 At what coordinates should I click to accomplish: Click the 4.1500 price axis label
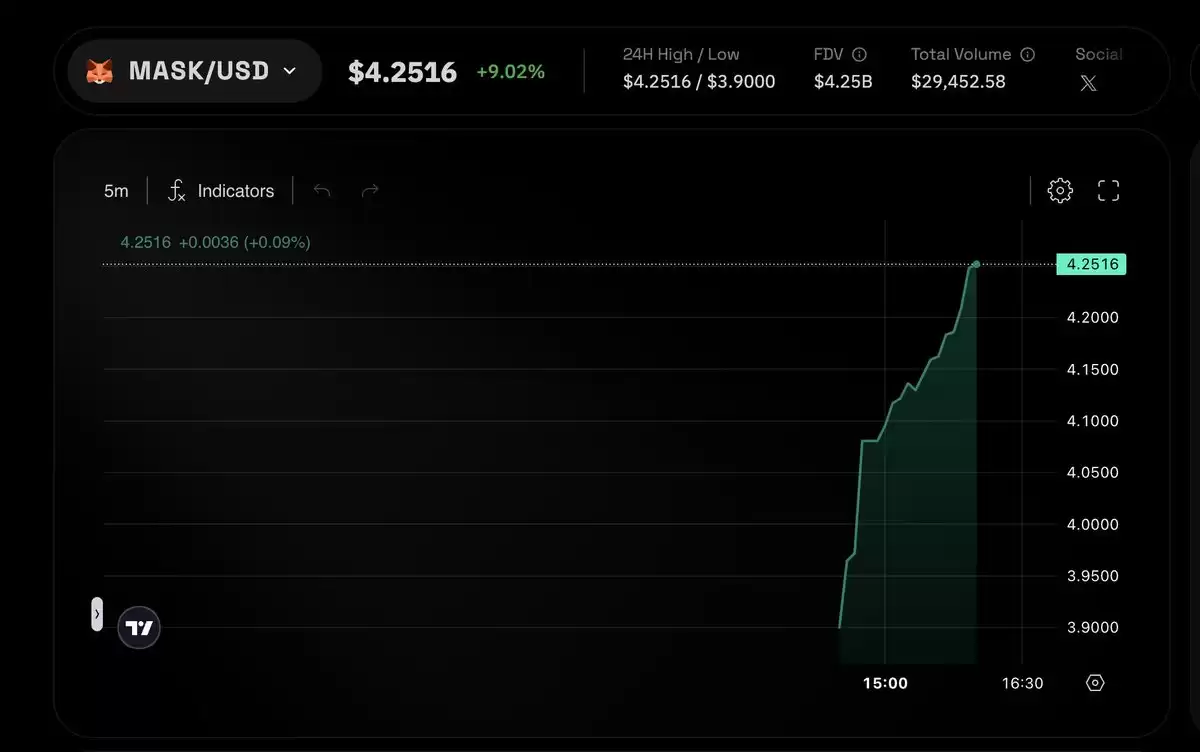click(1092, 370)
